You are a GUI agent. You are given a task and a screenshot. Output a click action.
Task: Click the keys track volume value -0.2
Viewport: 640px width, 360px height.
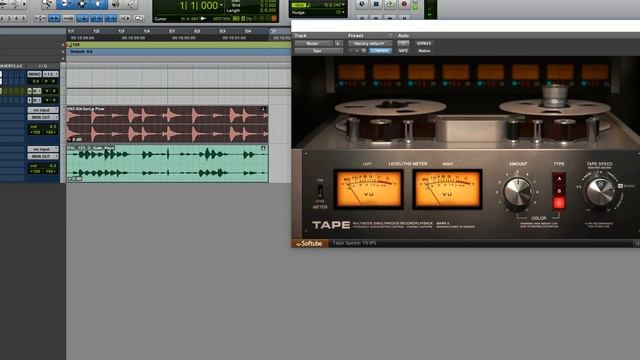(x=52, y=166)
